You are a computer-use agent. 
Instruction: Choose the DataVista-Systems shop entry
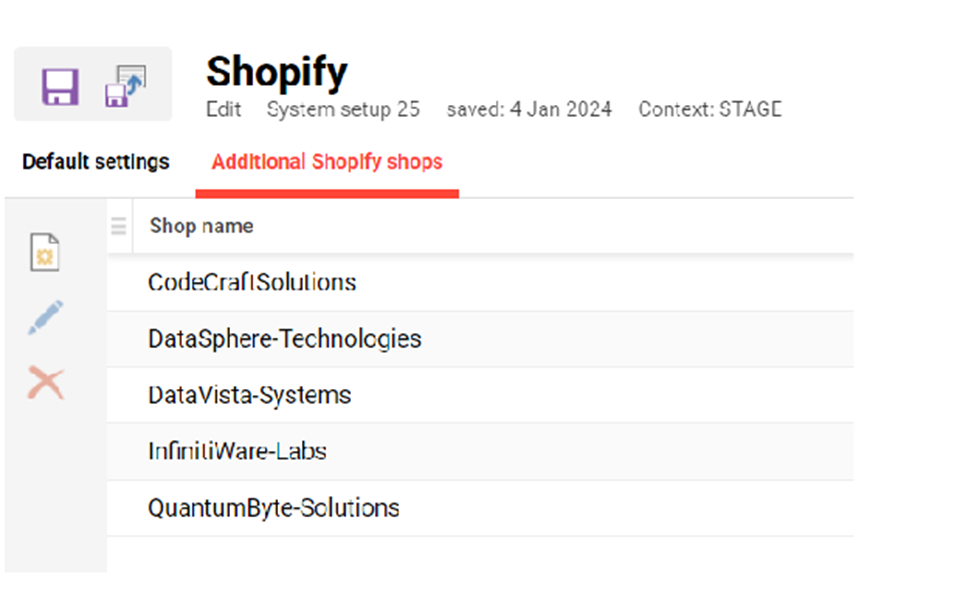tap(250, 396)
